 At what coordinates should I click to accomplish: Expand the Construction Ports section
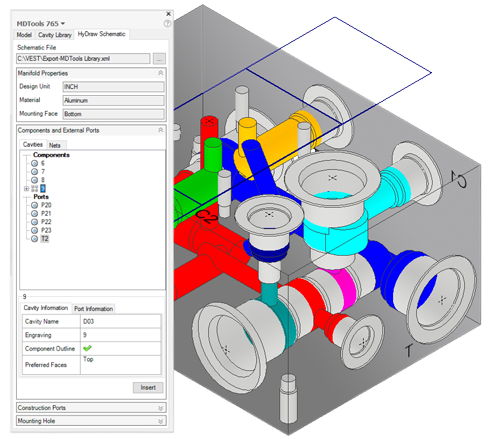tap(160, 408)
